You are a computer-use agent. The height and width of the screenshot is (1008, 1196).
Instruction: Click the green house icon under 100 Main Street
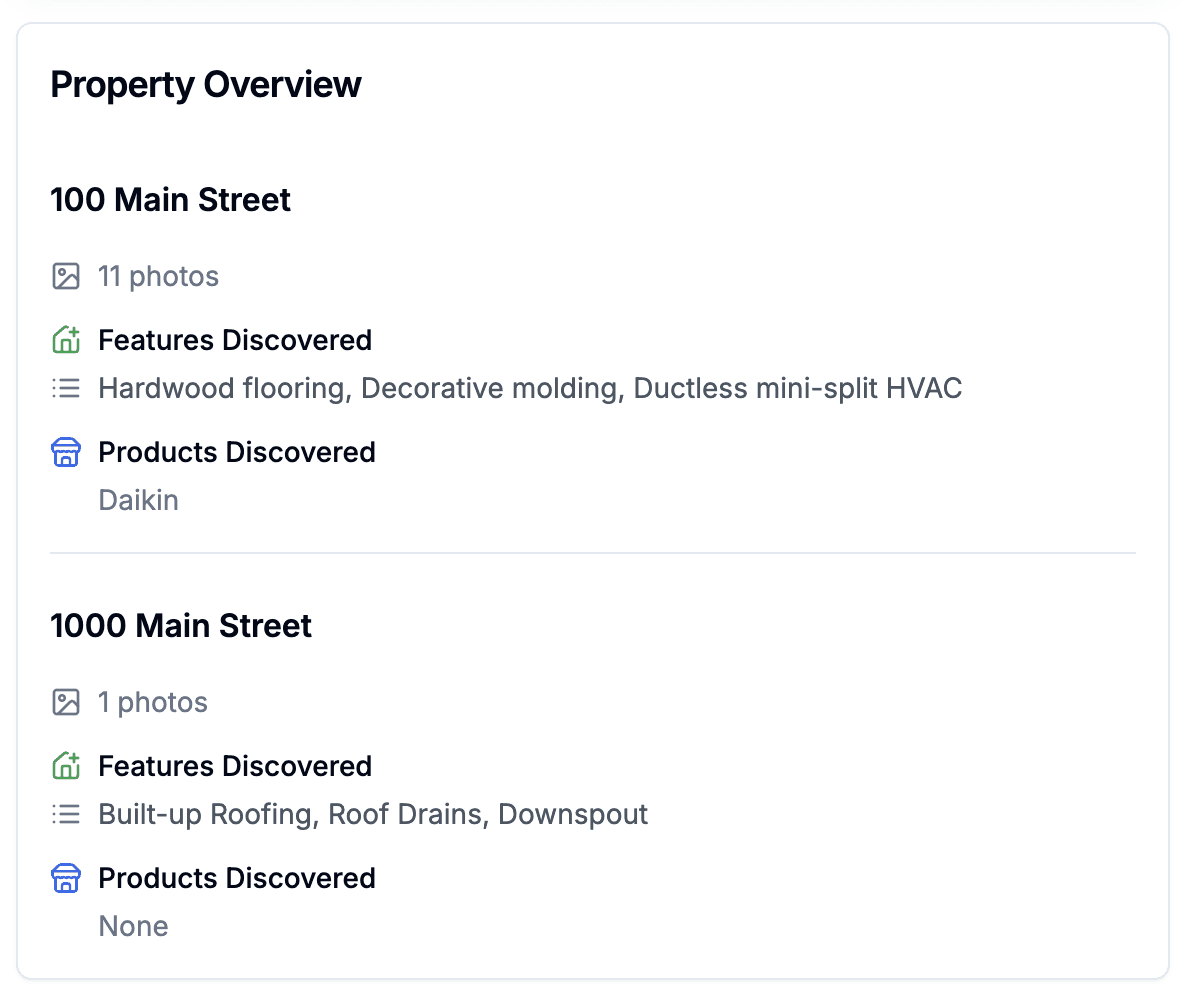[x=66, y=339]
